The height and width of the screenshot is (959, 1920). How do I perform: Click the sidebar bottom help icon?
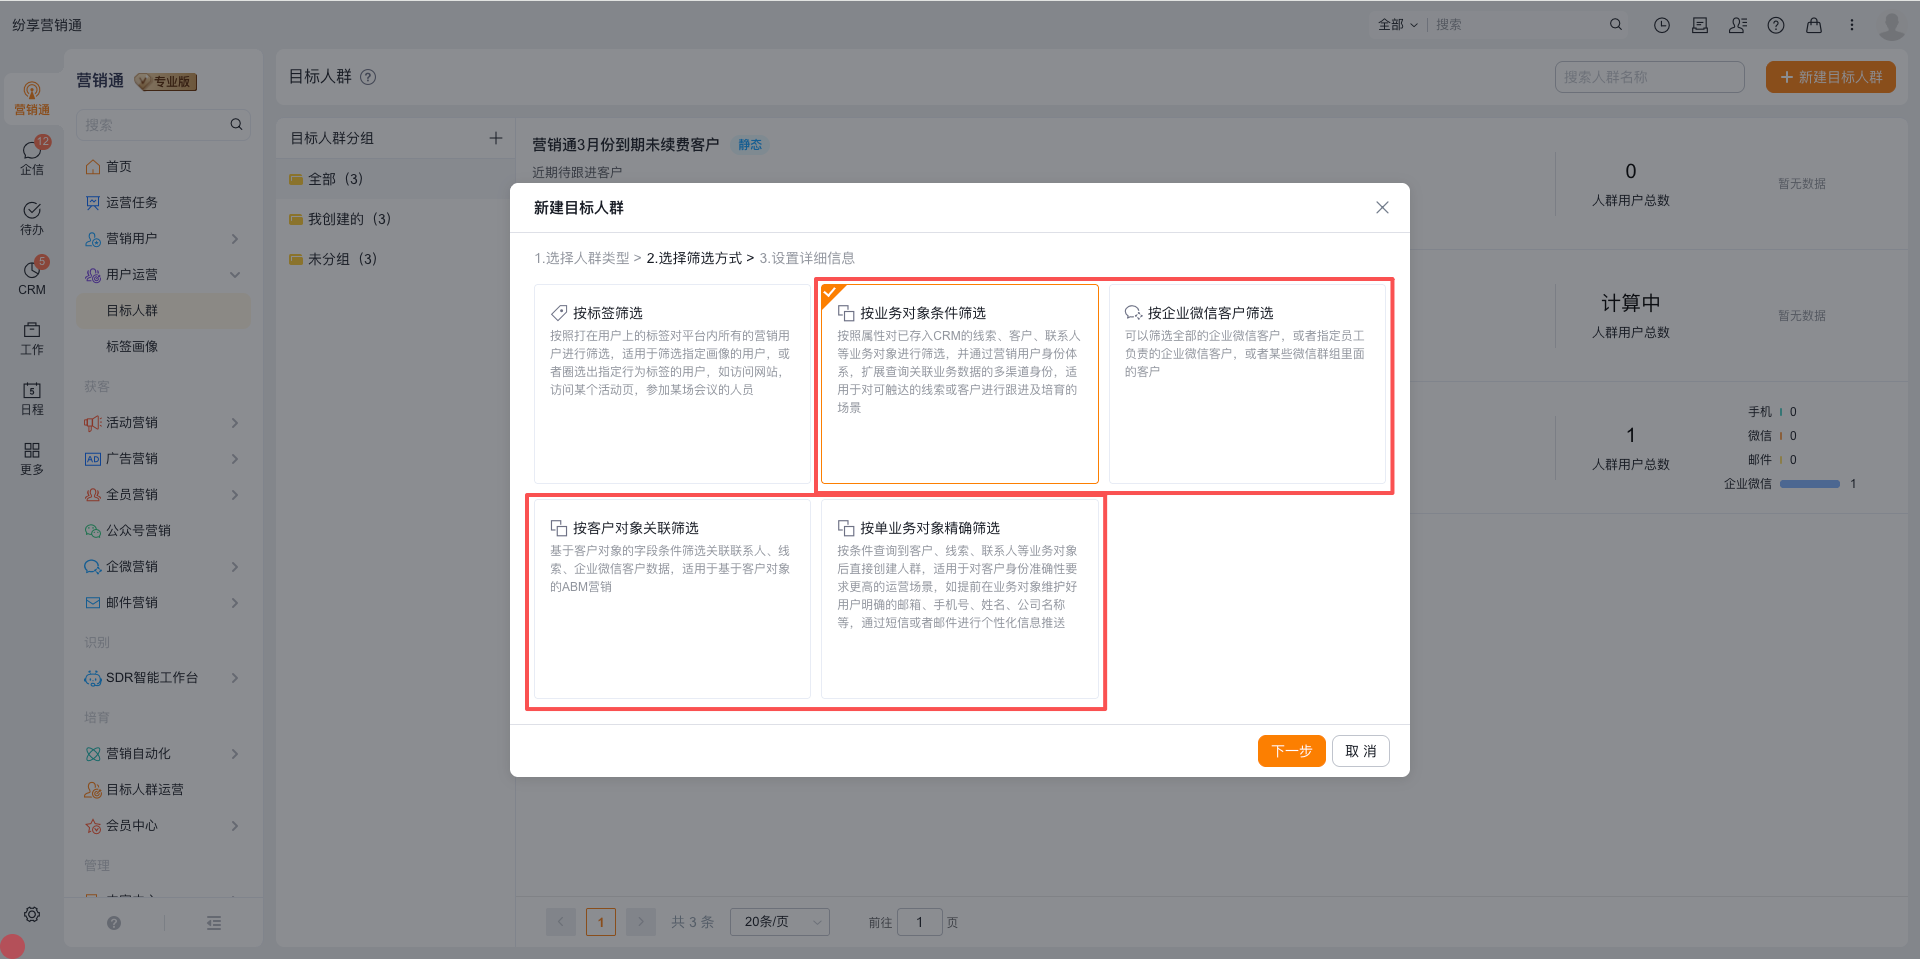click(114, 923)
